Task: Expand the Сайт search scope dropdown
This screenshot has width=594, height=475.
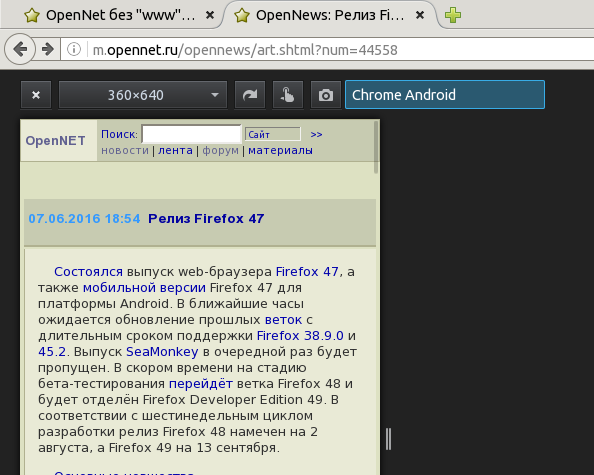Action: tap(273, 134)
